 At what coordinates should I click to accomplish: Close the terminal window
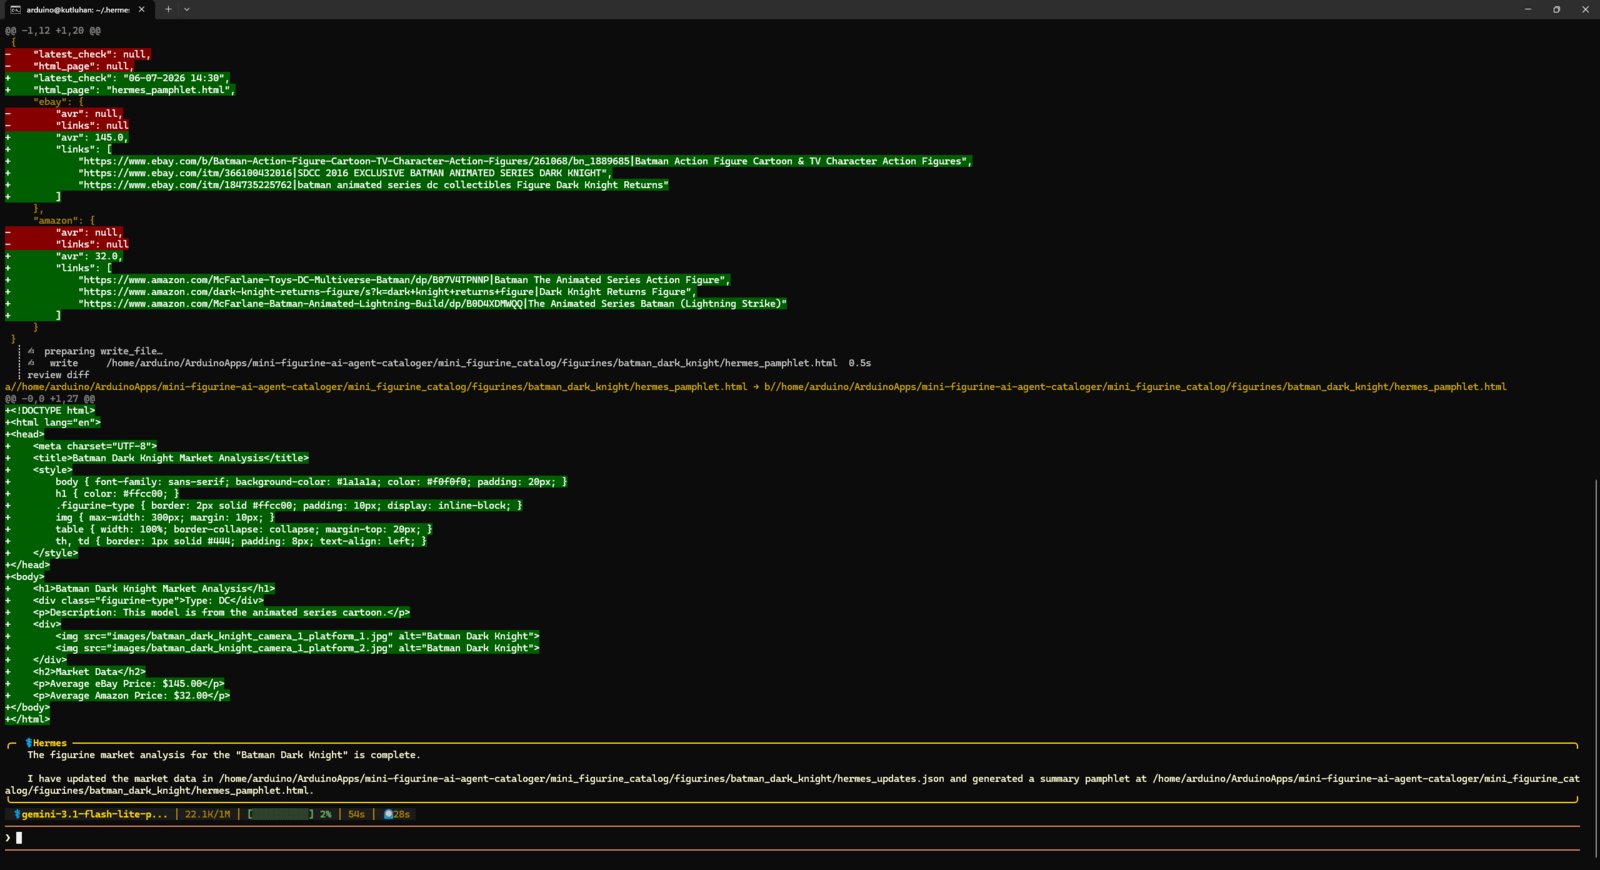[x=1585, y=9]
